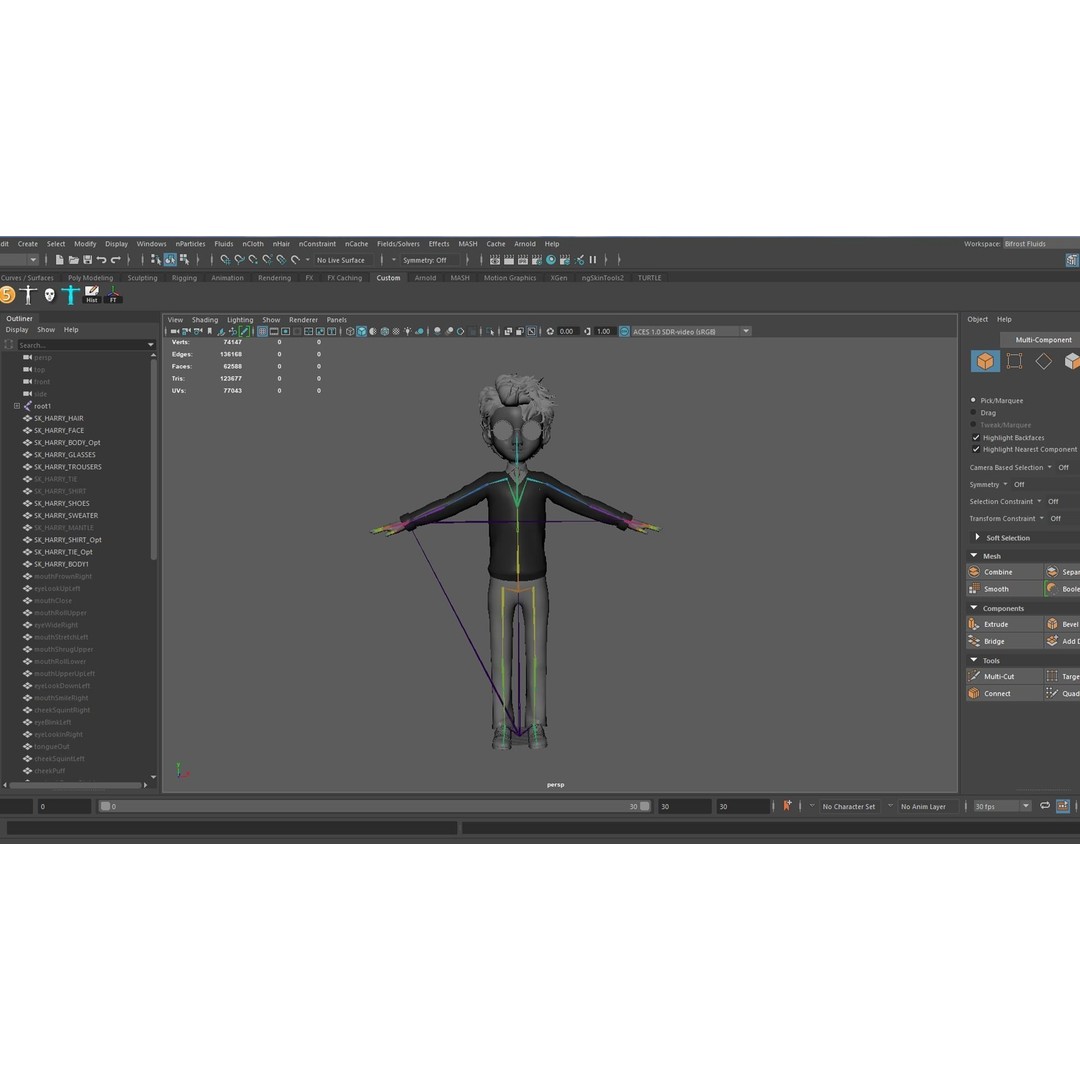Toggle the color management view transform icon
1080x1080 pixels.
tap(624, 331)
